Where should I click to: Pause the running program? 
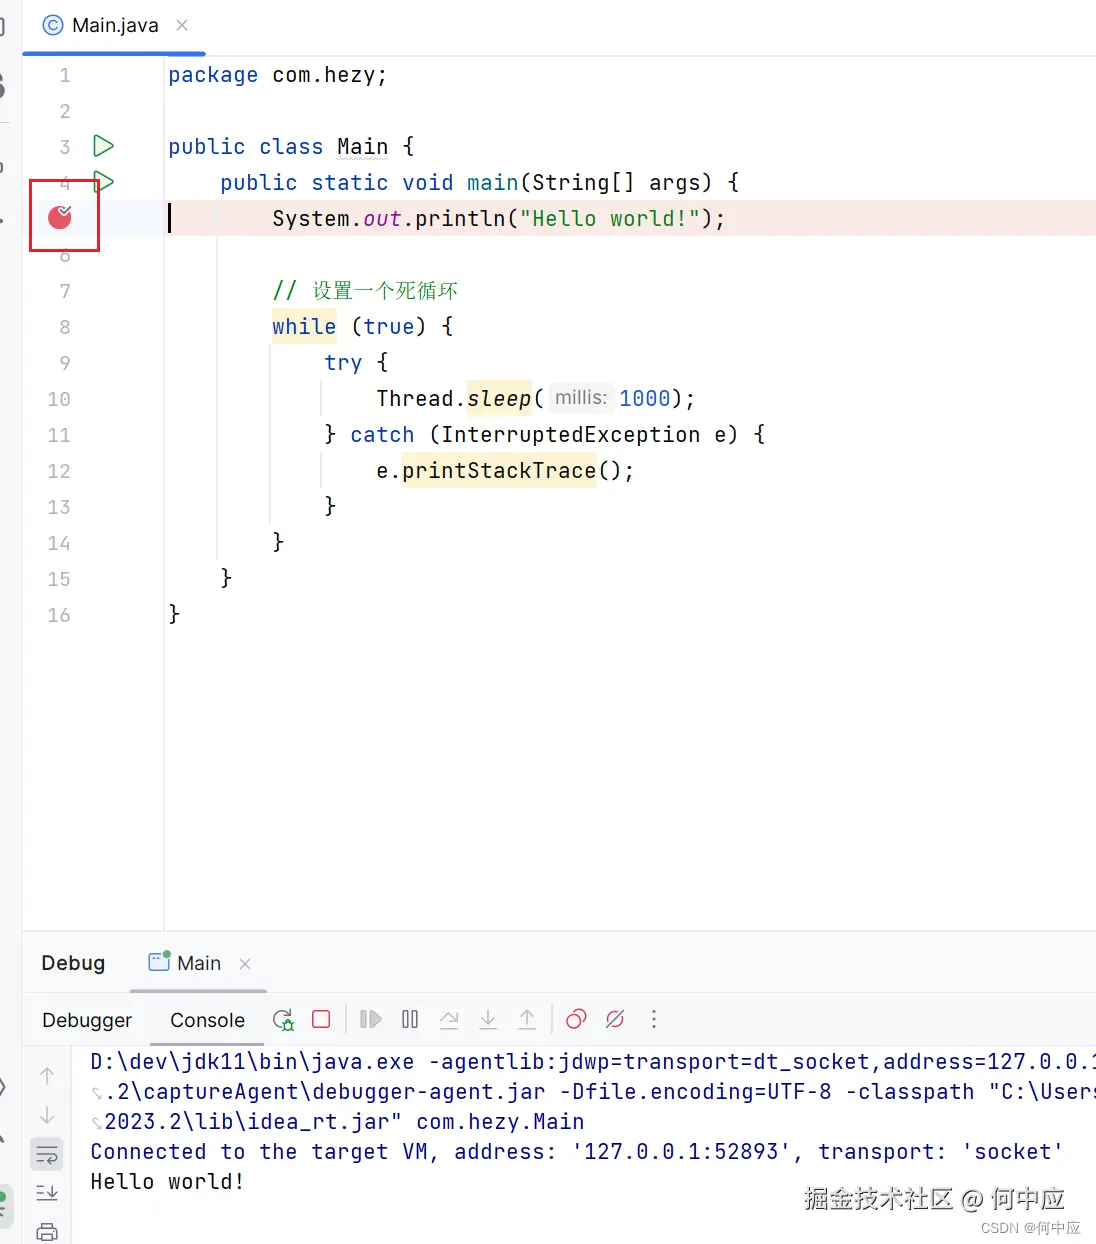coord(410,1019)
